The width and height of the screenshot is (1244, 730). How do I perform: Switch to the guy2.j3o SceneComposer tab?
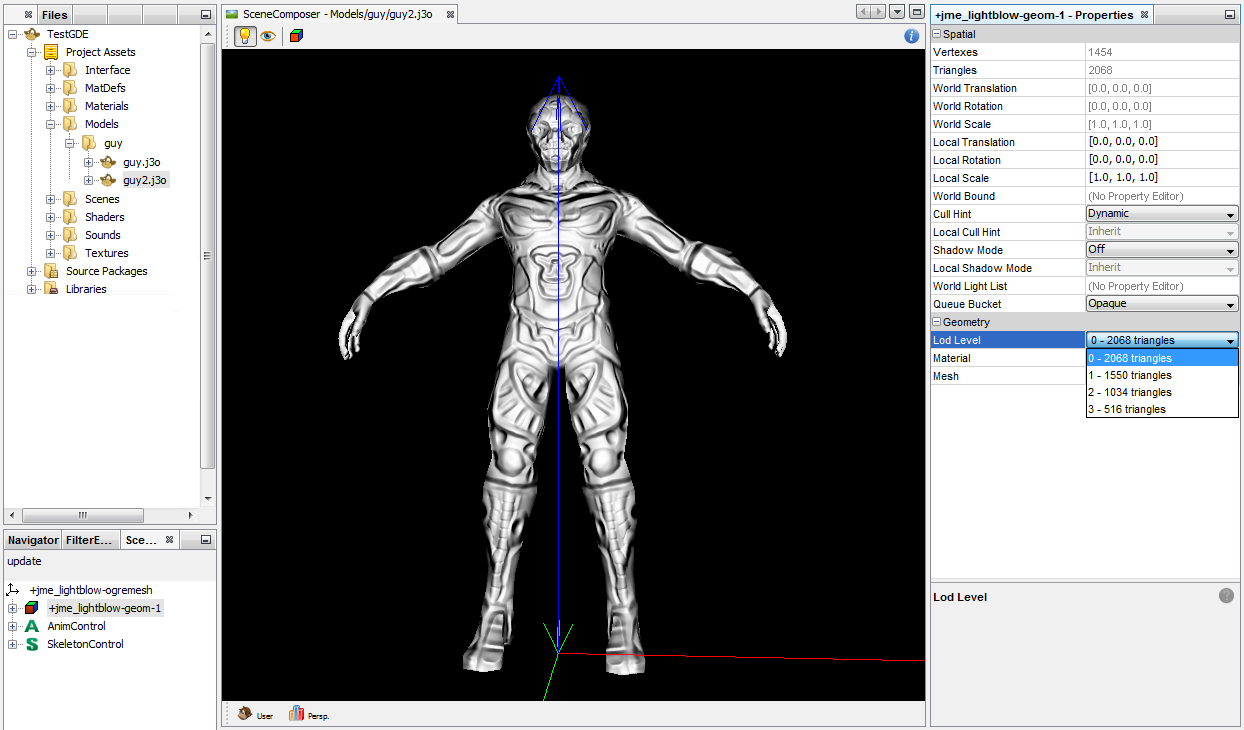click(x=335, y=15)
